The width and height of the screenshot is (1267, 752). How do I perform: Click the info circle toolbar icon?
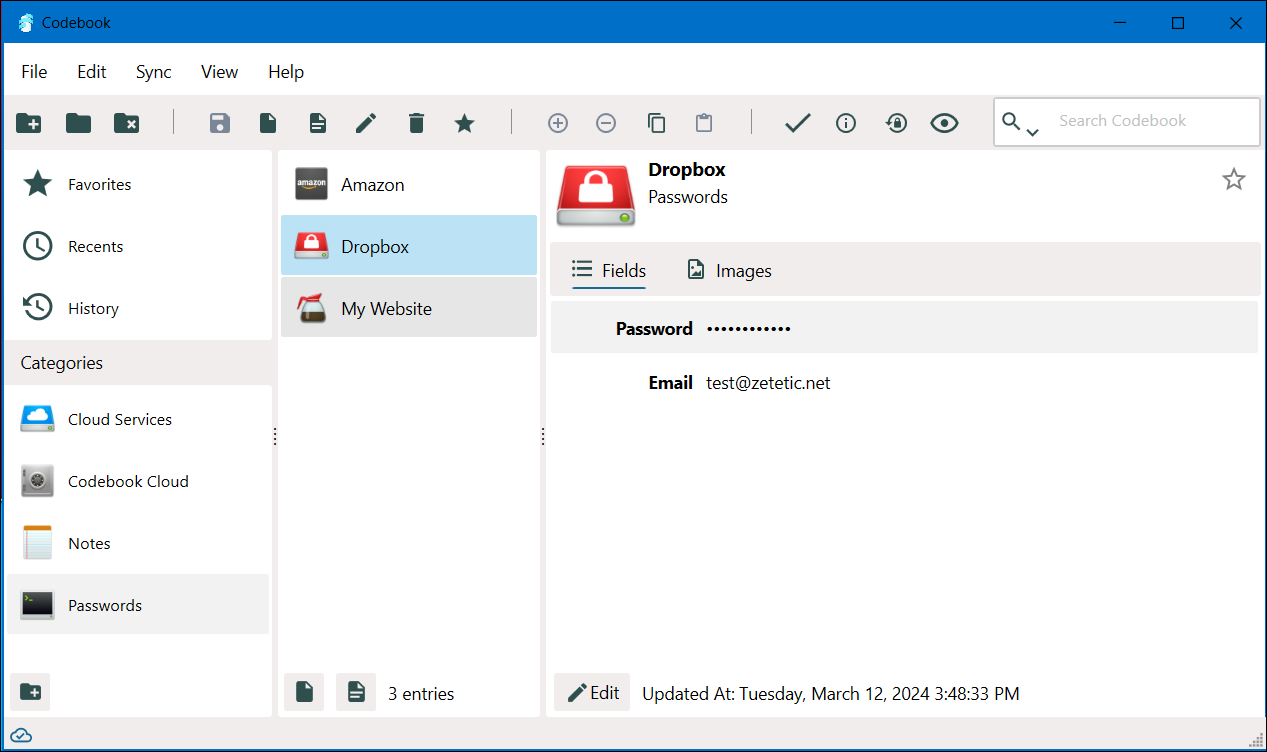click(846, 123)
